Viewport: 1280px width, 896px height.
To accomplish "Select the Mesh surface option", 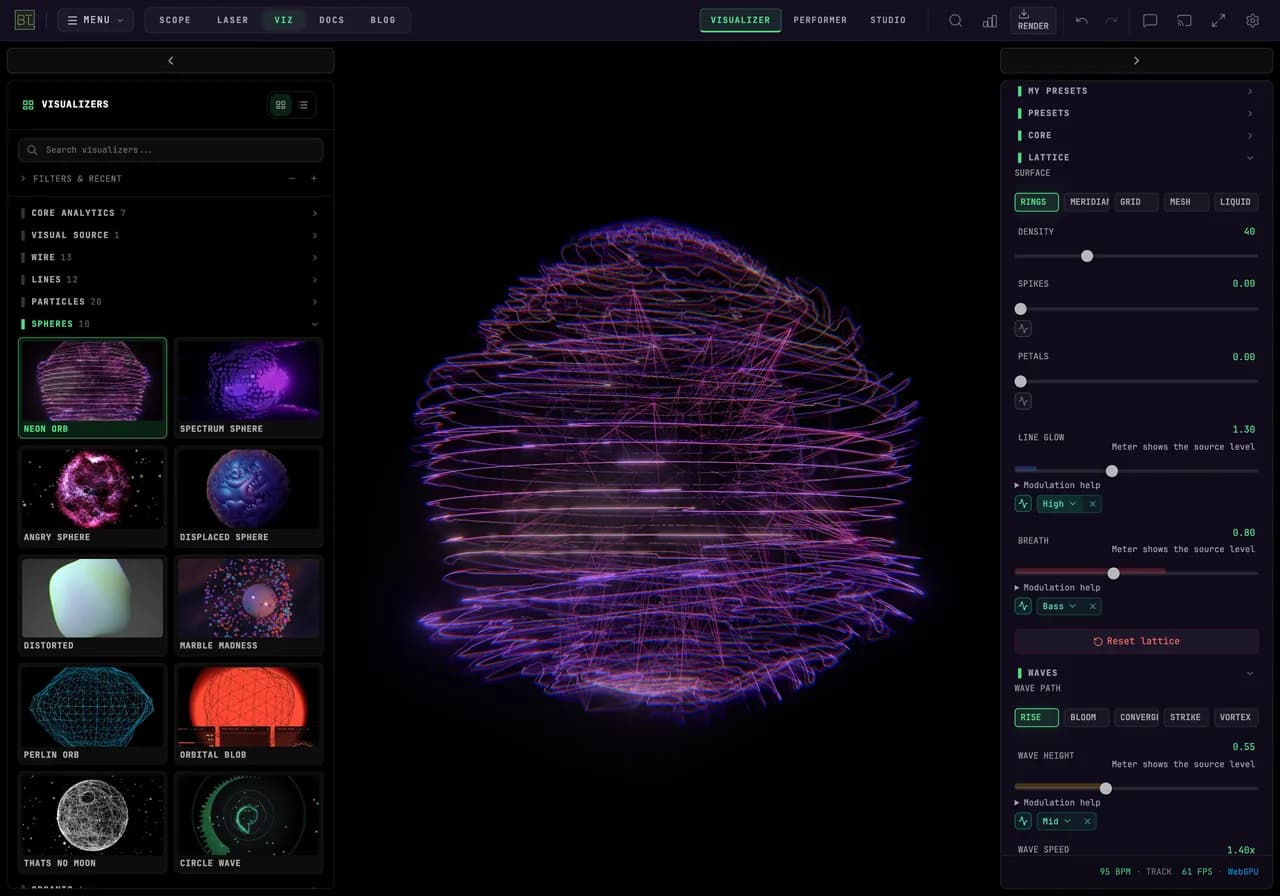I will (x=1186, y=202).
